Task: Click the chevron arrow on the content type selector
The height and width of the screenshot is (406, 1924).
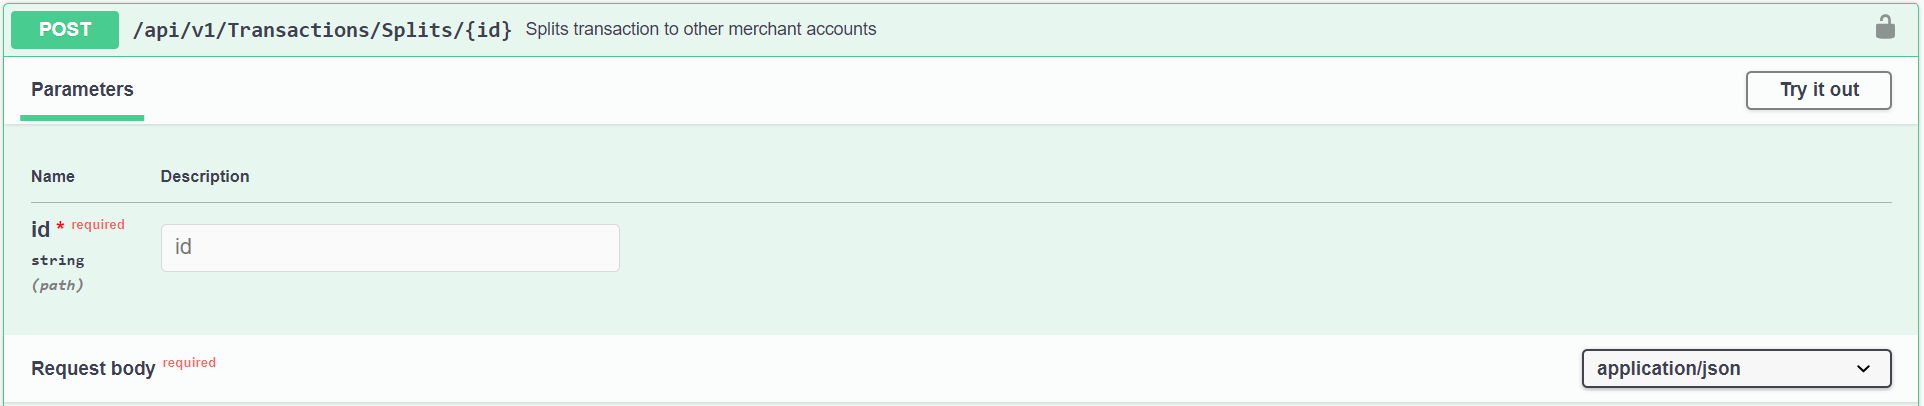Action: (x=1863, y=369)
